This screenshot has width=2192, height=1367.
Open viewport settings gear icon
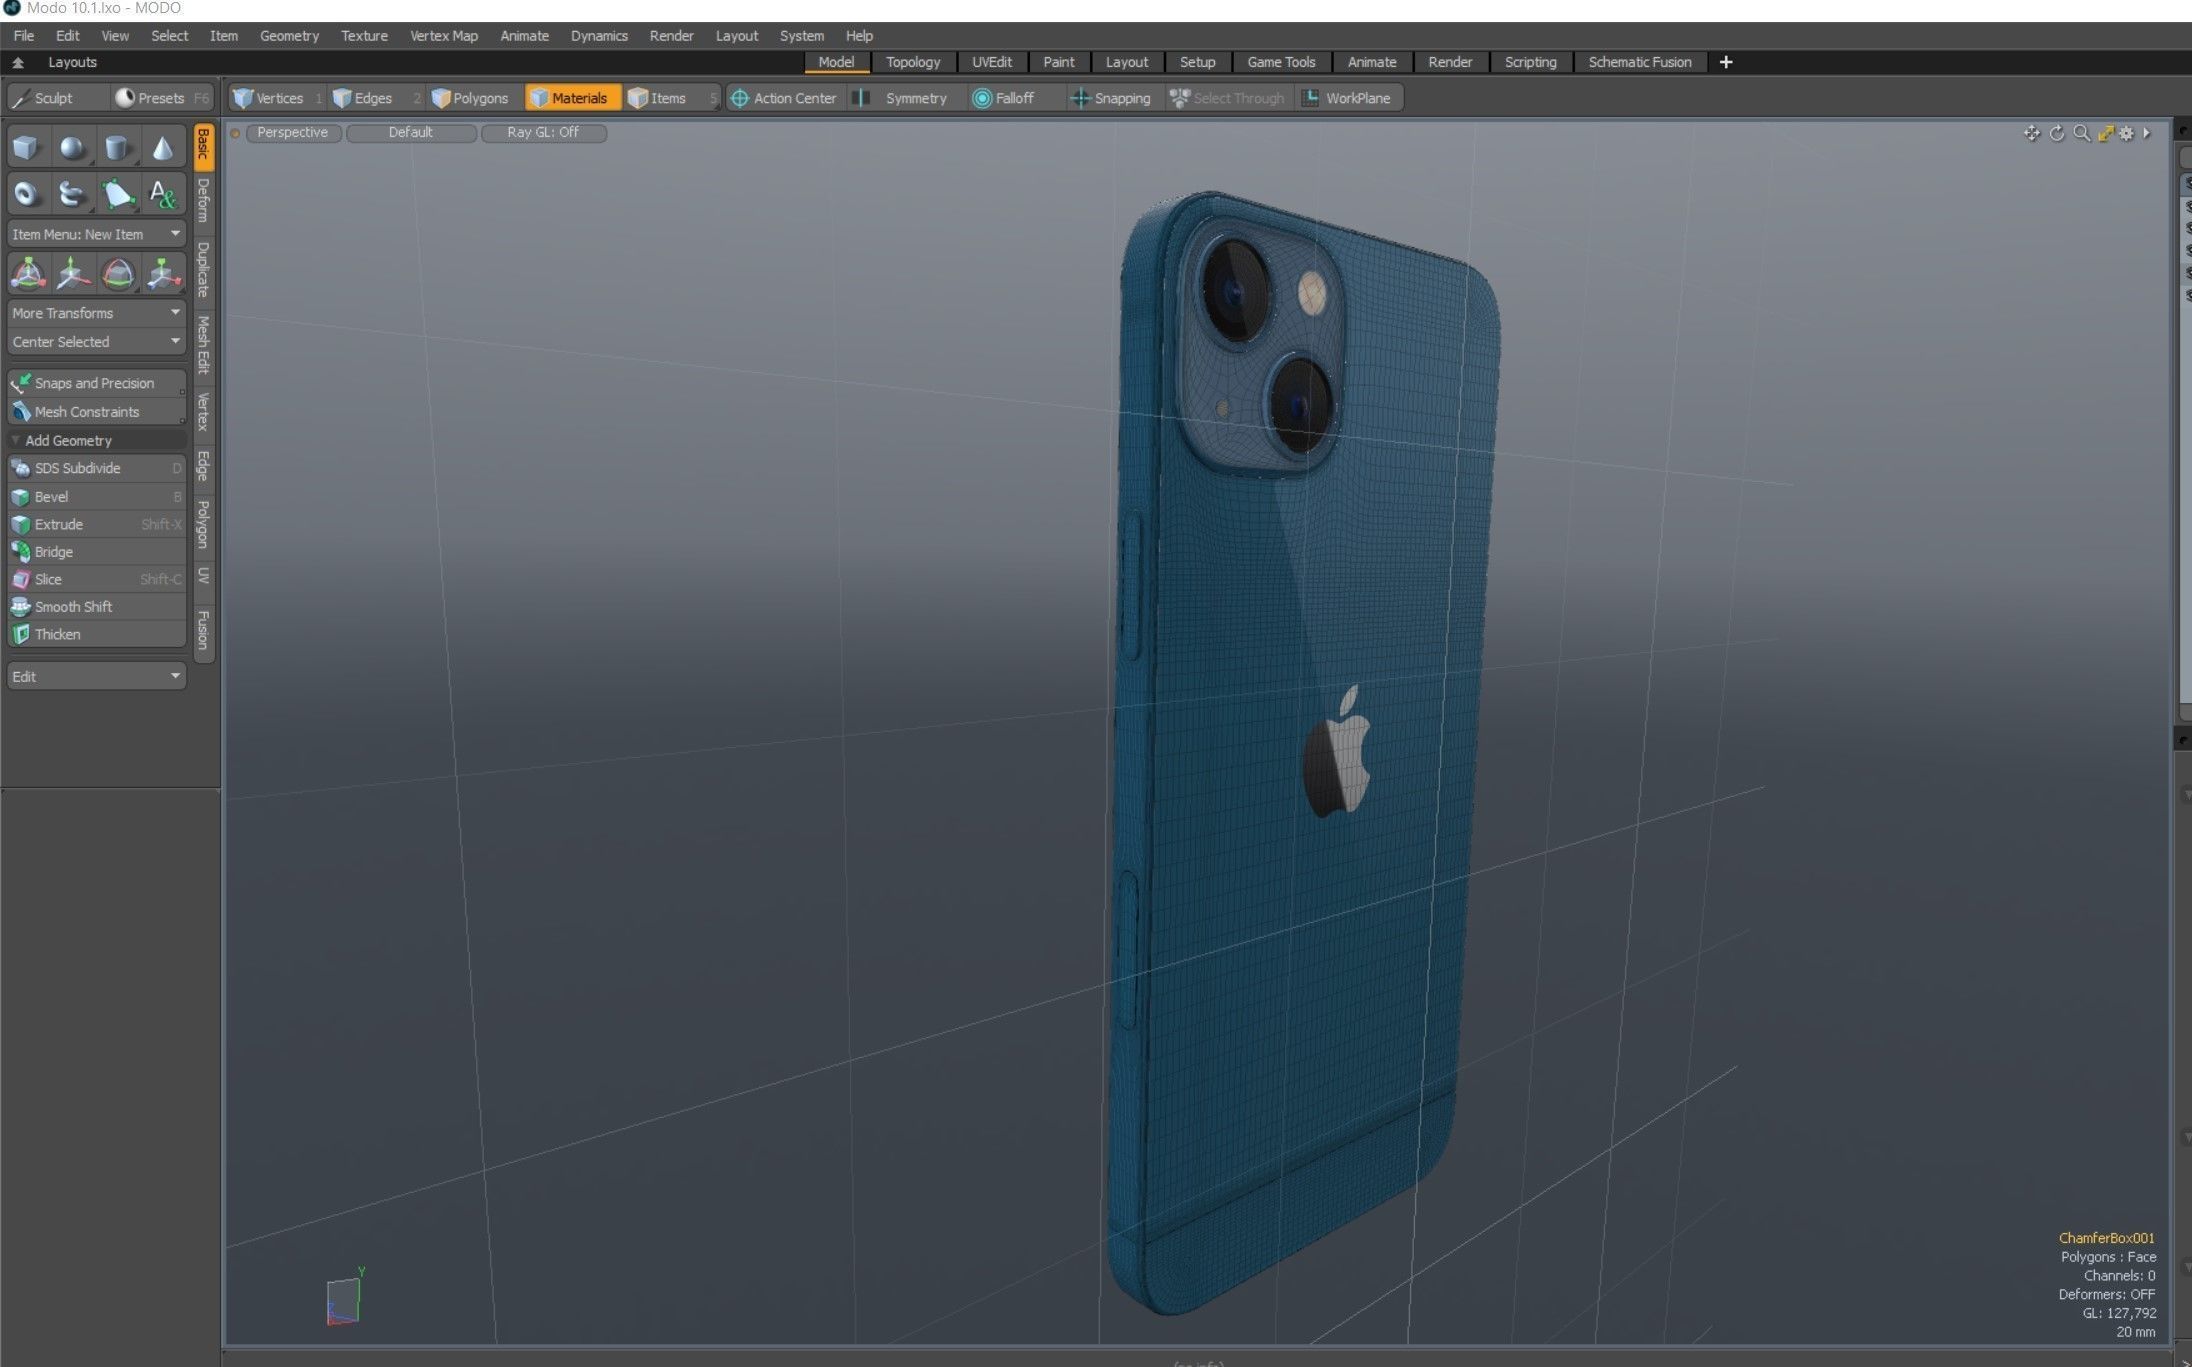click(x=2126, y=133)
